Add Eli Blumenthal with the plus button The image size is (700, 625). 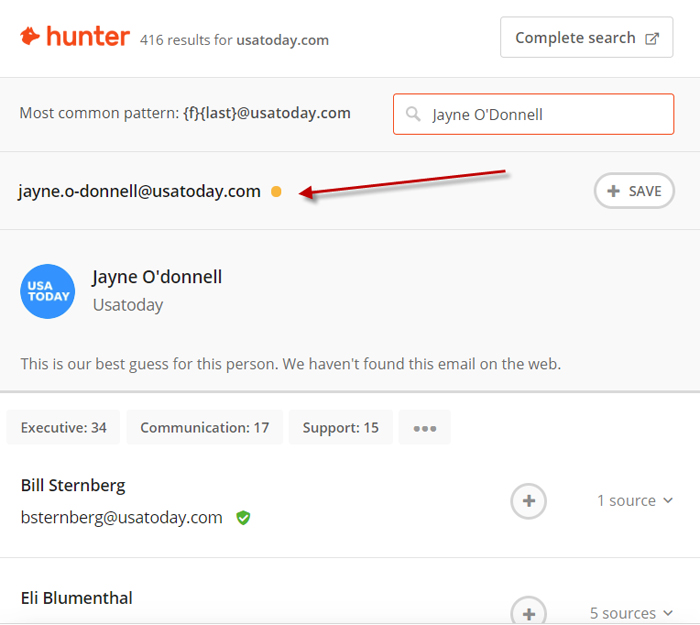[x=529, y=612]
